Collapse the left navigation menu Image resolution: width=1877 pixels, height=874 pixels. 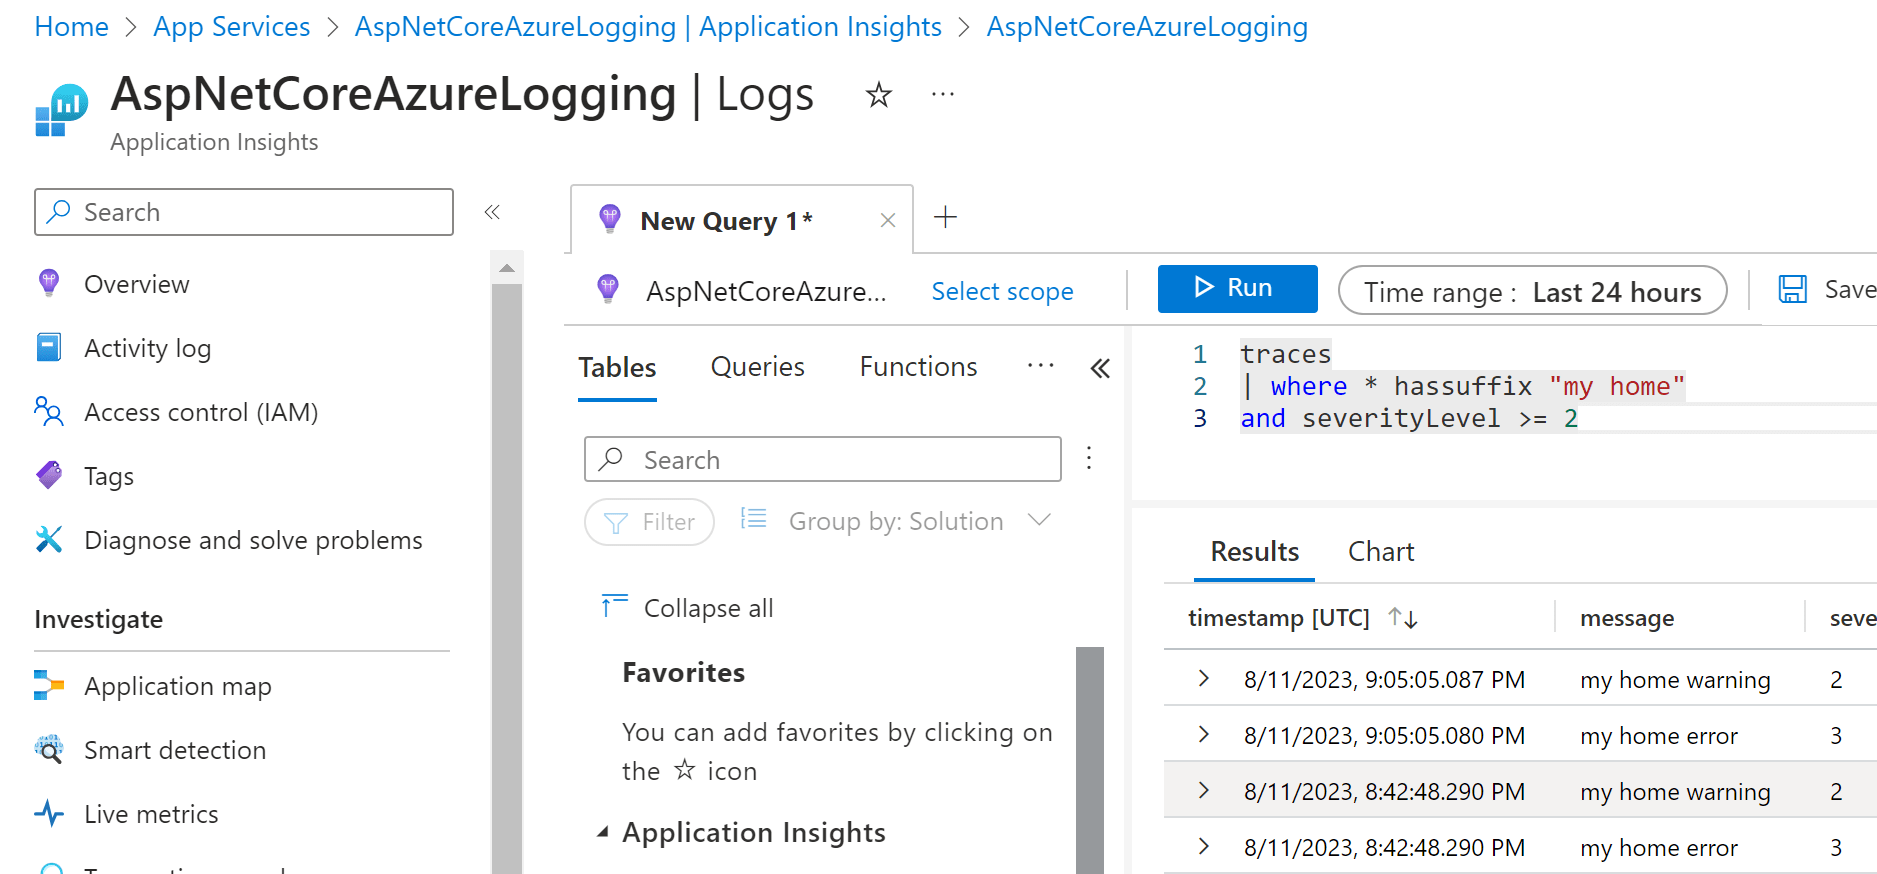click(492, 212)
